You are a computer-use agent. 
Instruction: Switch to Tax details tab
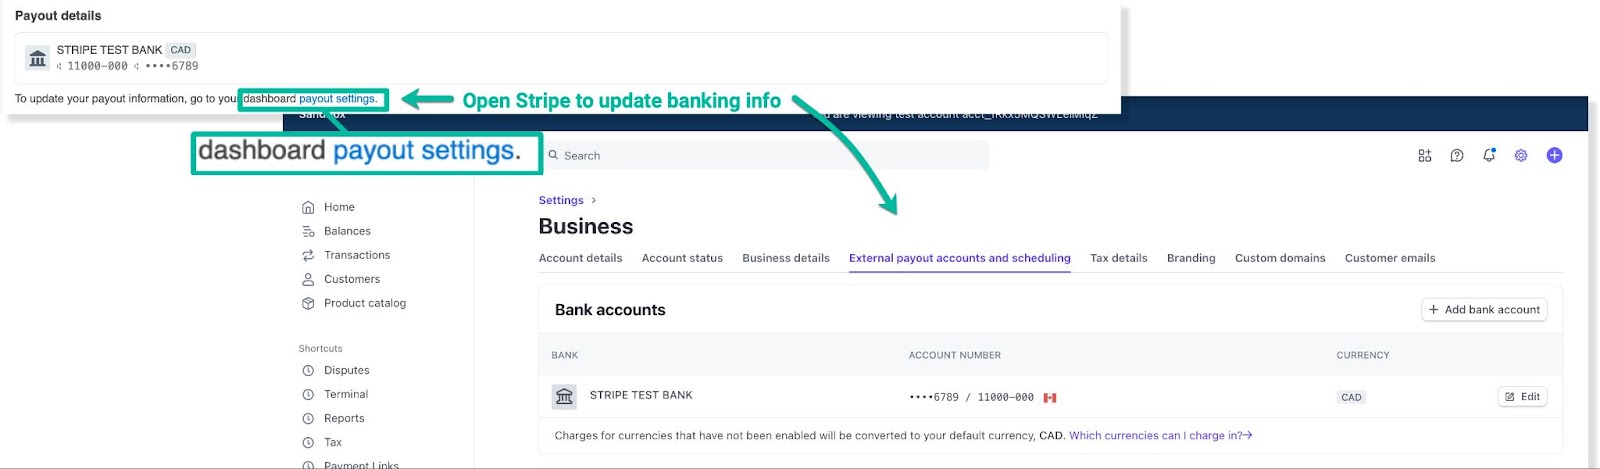[x=1118, y=258]
